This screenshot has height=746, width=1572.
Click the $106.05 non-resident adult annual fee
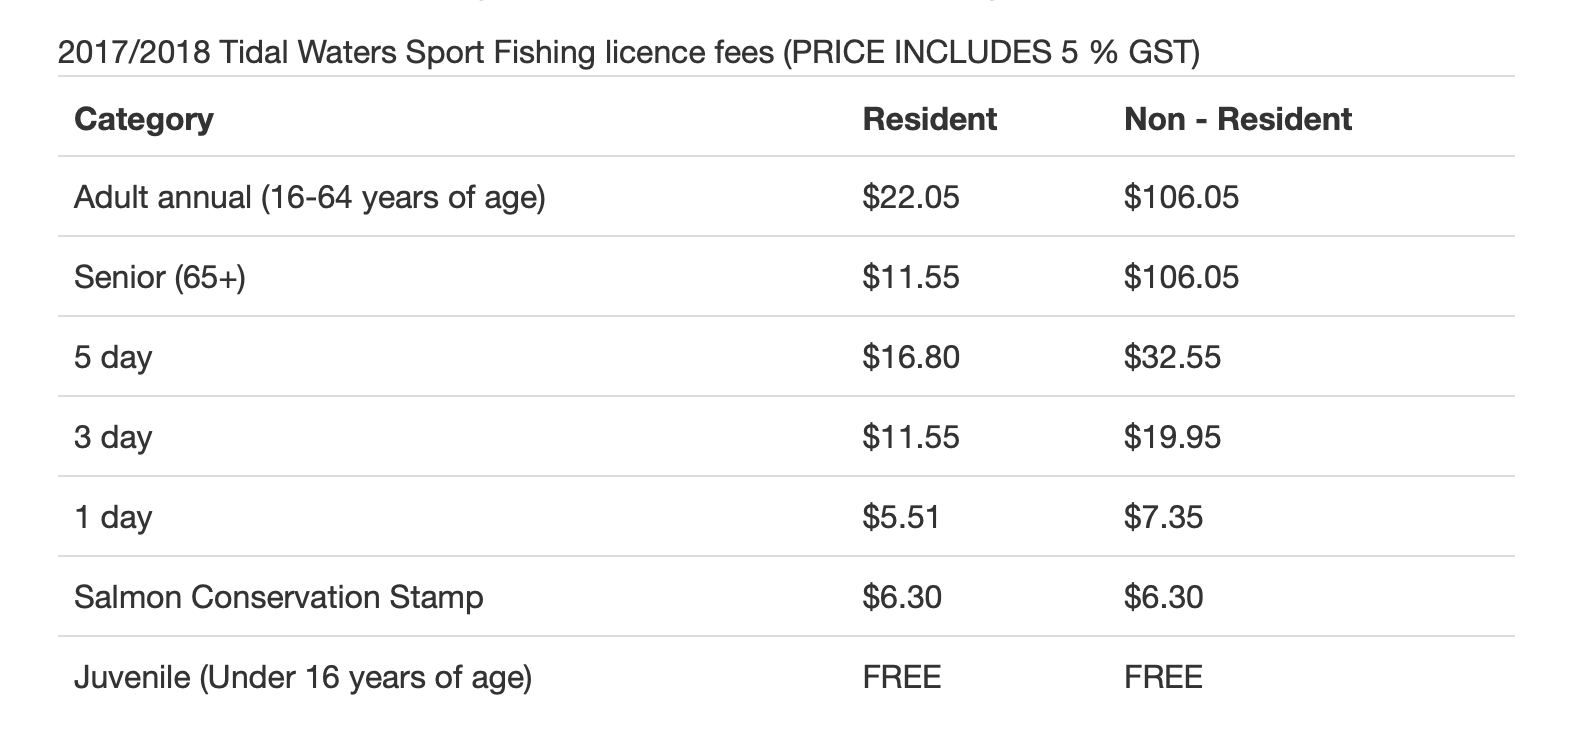point(1180,197)
